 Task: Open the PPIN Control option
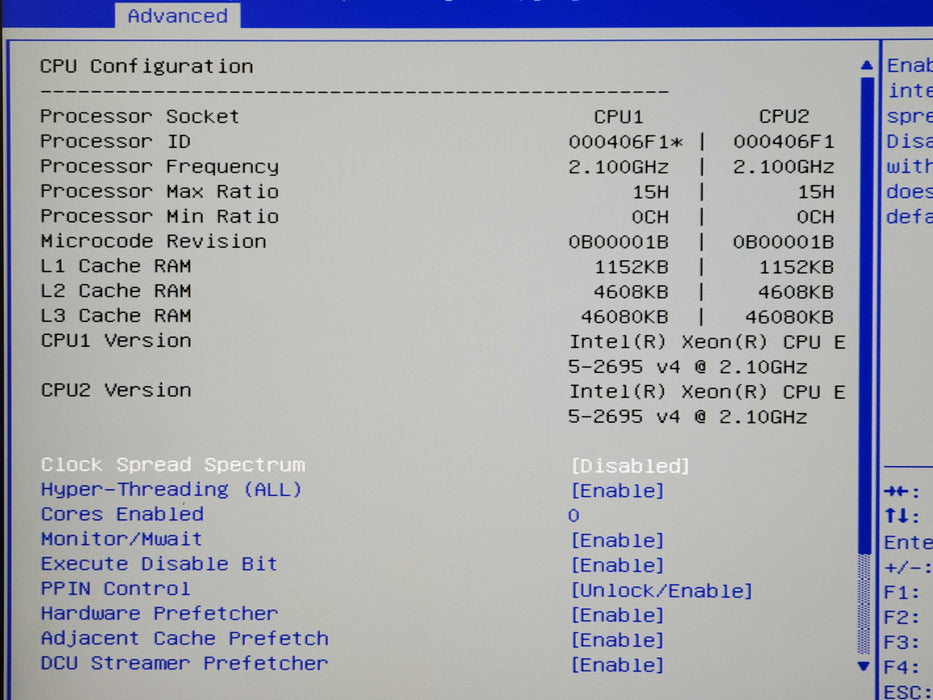662,590
